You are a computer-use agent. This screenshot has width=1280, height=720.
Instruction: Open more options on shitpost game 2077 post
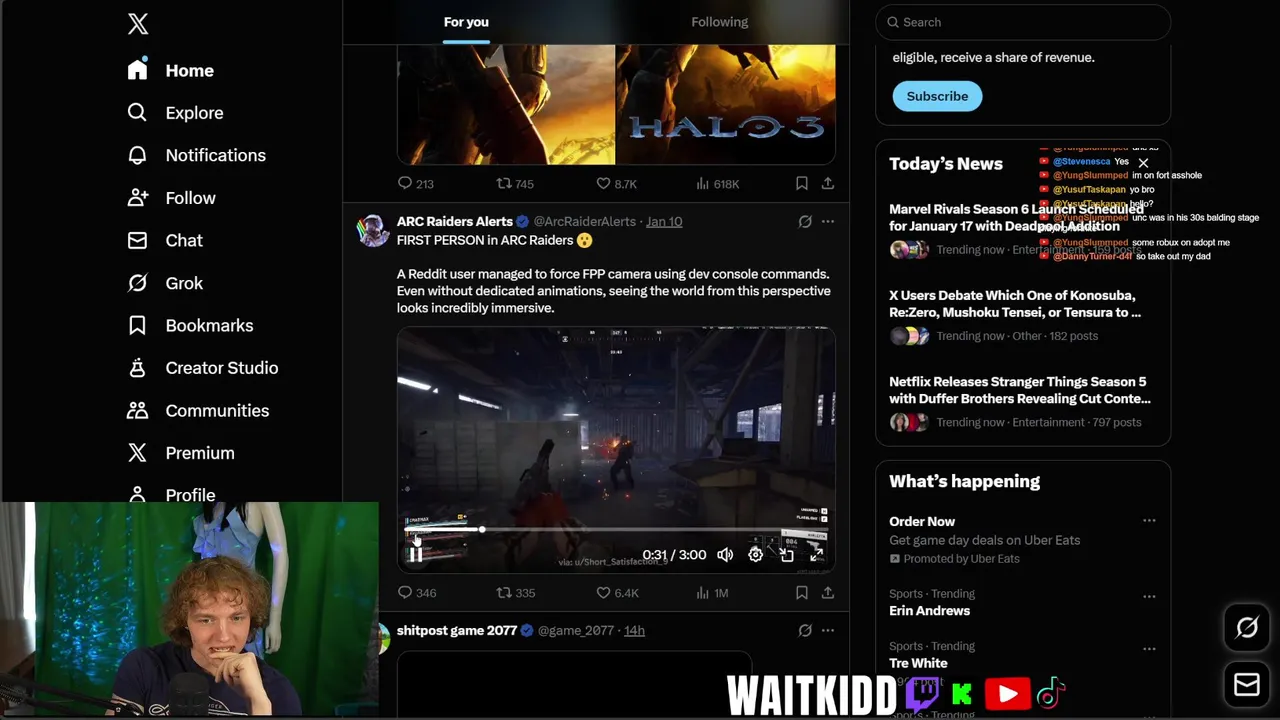(x=828, y=630)
